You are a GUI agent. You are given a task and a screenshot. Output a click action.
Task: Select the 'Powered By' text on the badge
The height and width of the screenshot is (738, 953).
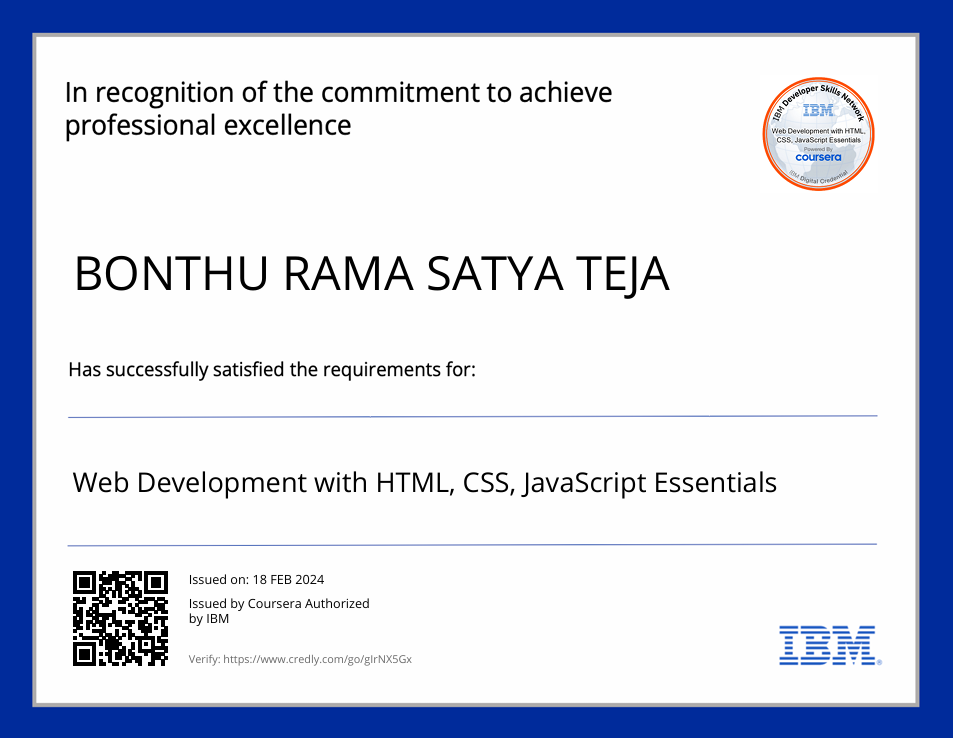click(x=818, y=147)
